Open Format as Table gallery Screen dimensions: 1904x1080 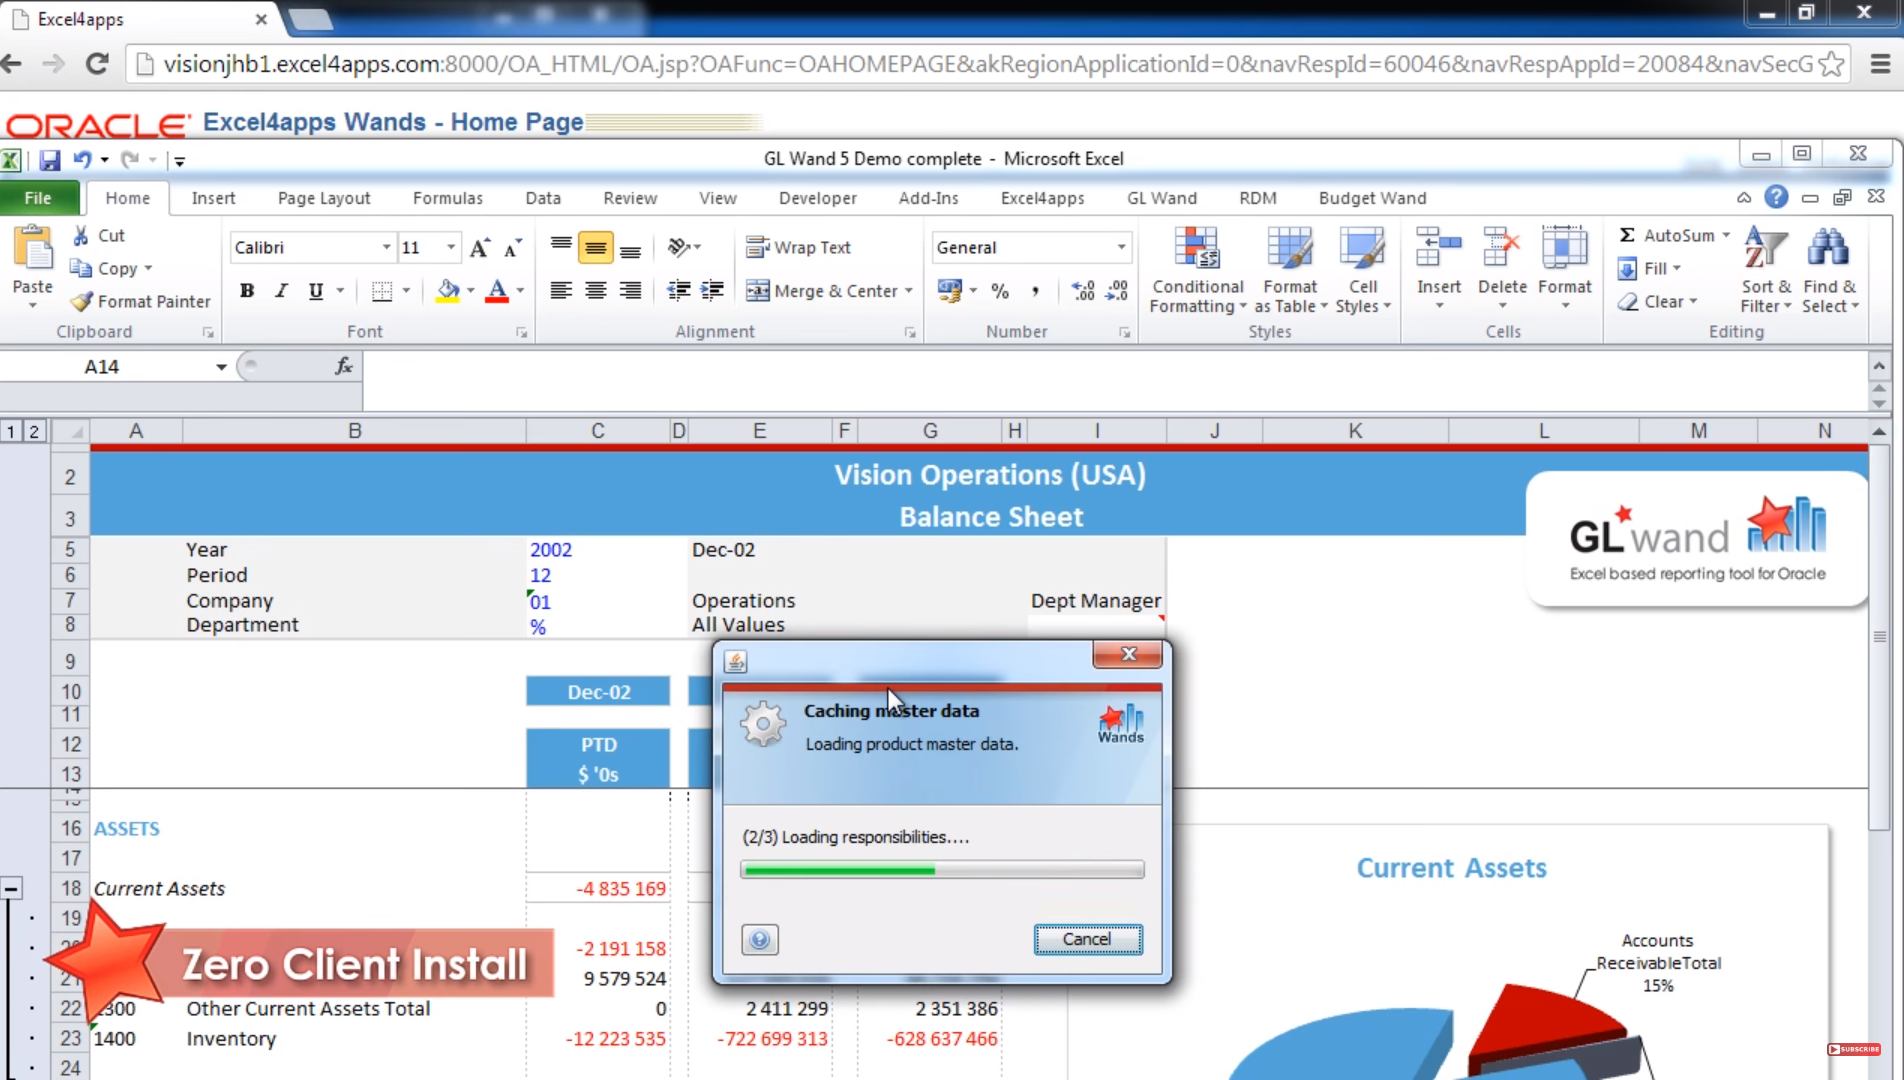click(x=1289, y=270)
